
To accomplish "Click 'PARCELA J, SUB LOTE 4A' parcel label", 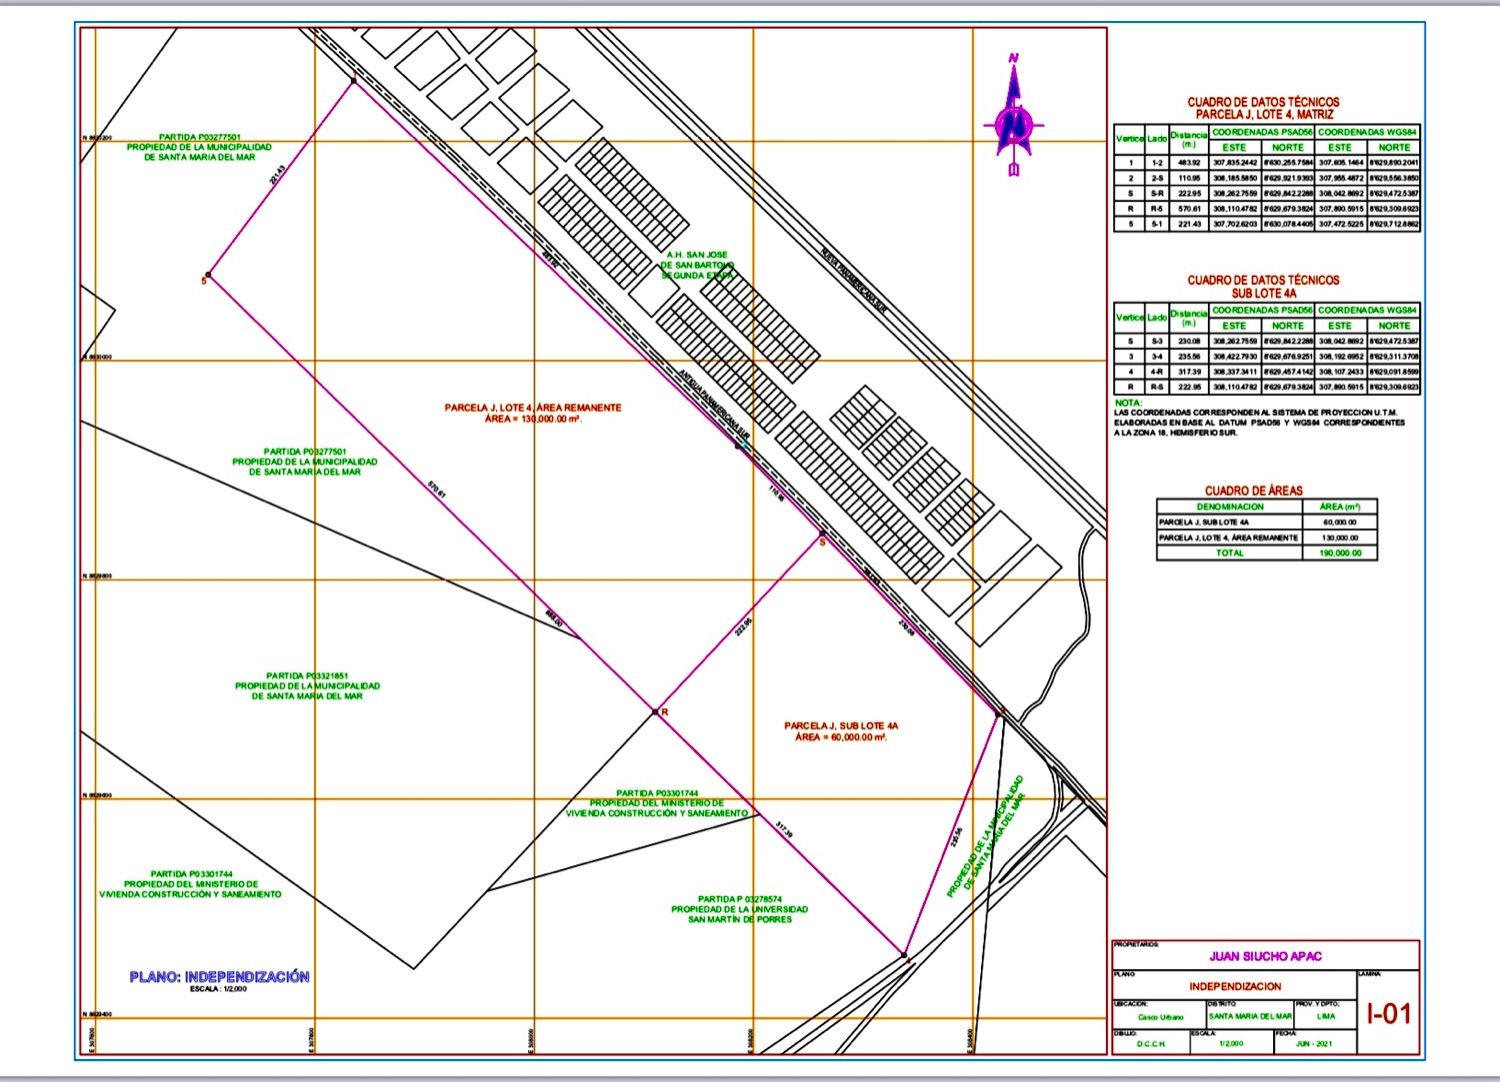I will pos(835,725).
